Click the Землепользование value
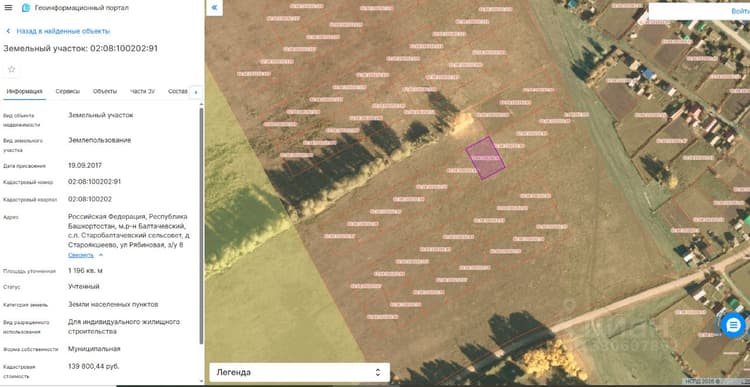Image resolution: width=750 pixels, height=387 pixels. point(99,140)
